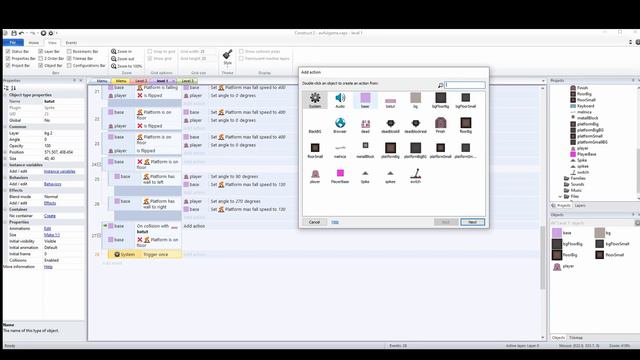Open the Level 2 tab

141,81
